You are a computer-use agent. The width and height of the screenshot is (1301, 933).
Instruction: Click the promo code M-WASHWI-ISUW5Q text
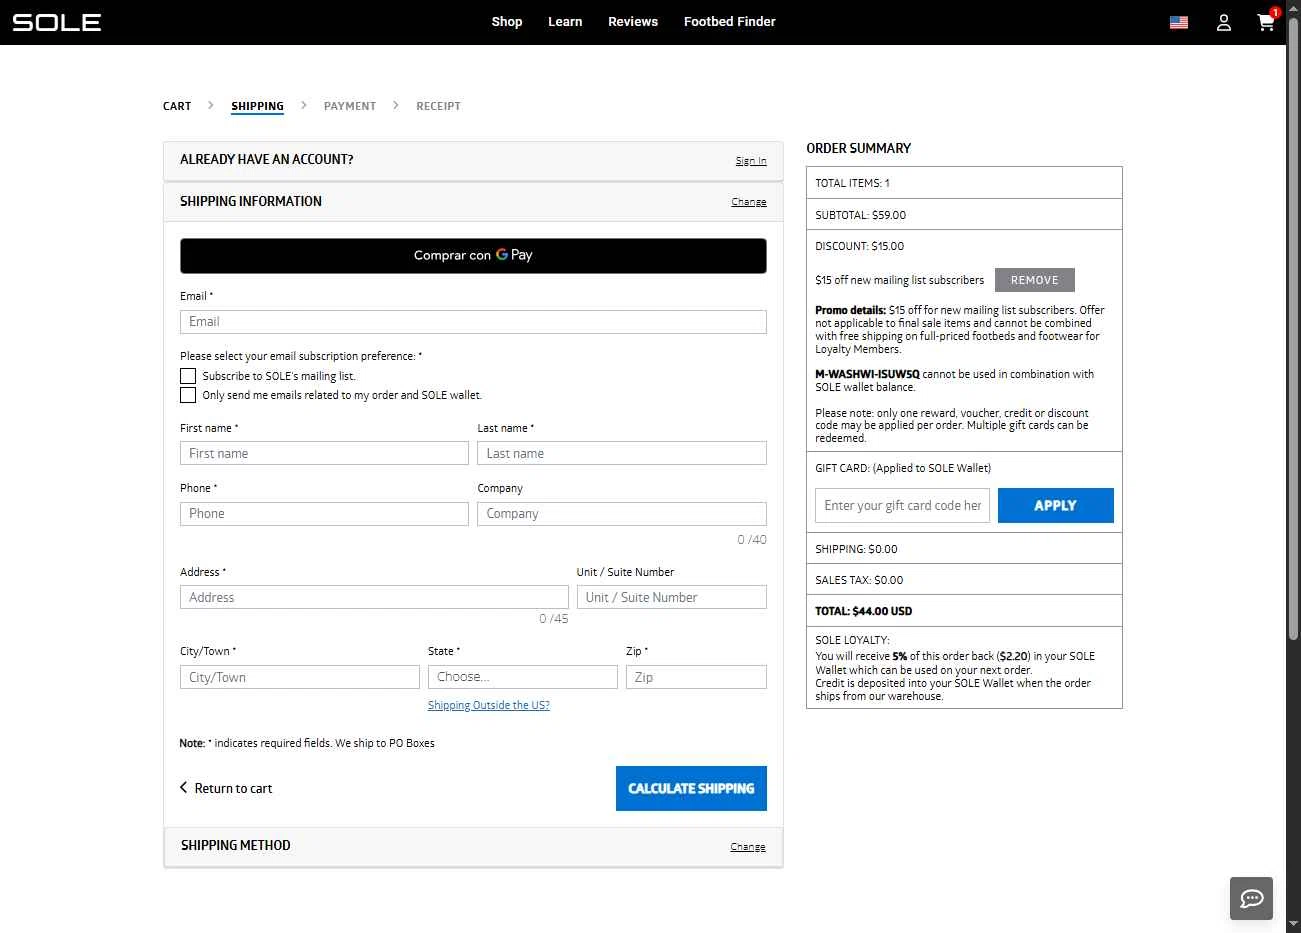pyautogui.click(x=867, y=374)
